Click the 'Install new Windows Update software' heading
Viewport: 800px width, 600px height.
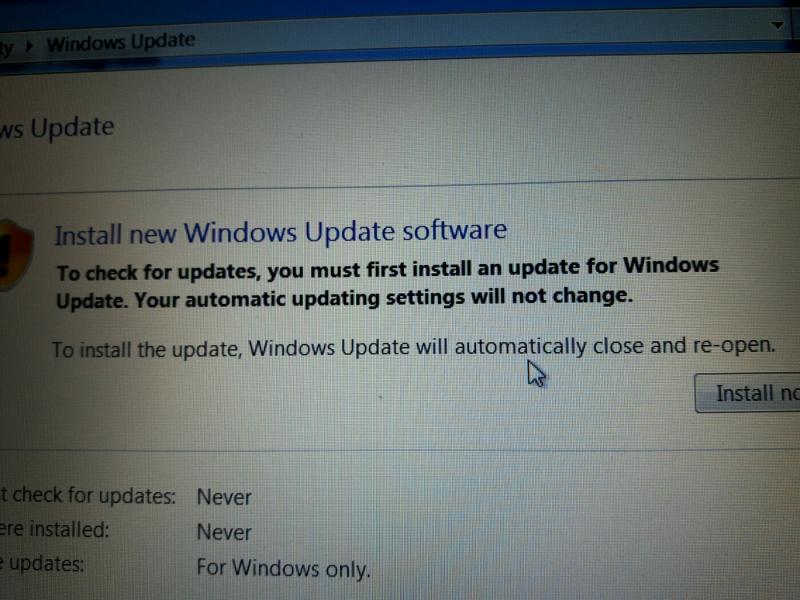(x=281, y=233)
